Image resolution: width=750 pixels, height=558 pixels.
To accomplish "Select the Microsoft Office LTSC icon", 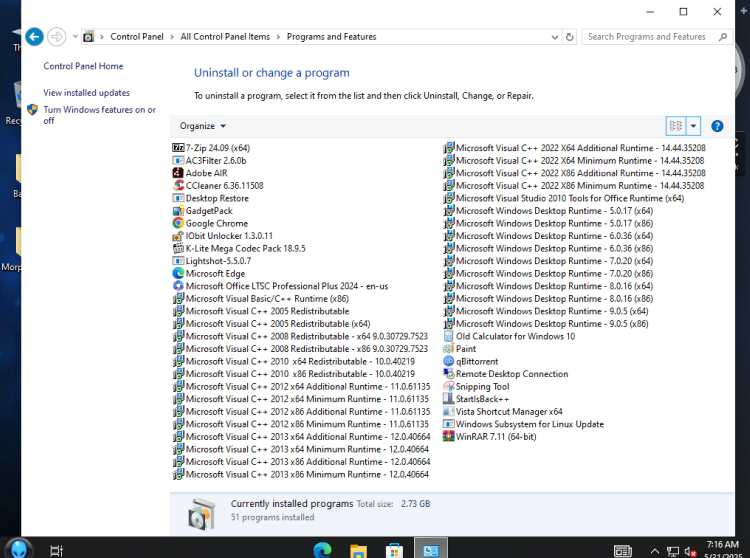I will [x=178, y=285].
